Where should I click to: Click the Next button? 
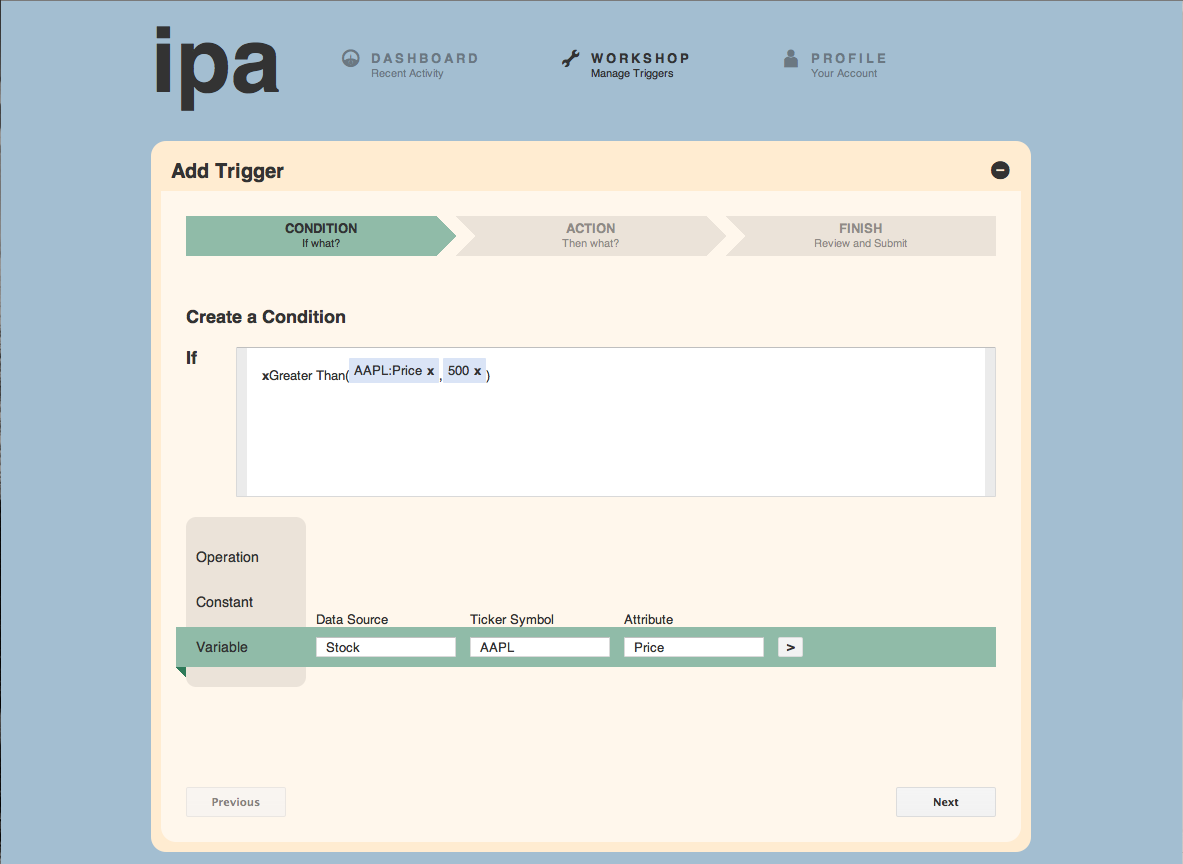coord(945,802)
